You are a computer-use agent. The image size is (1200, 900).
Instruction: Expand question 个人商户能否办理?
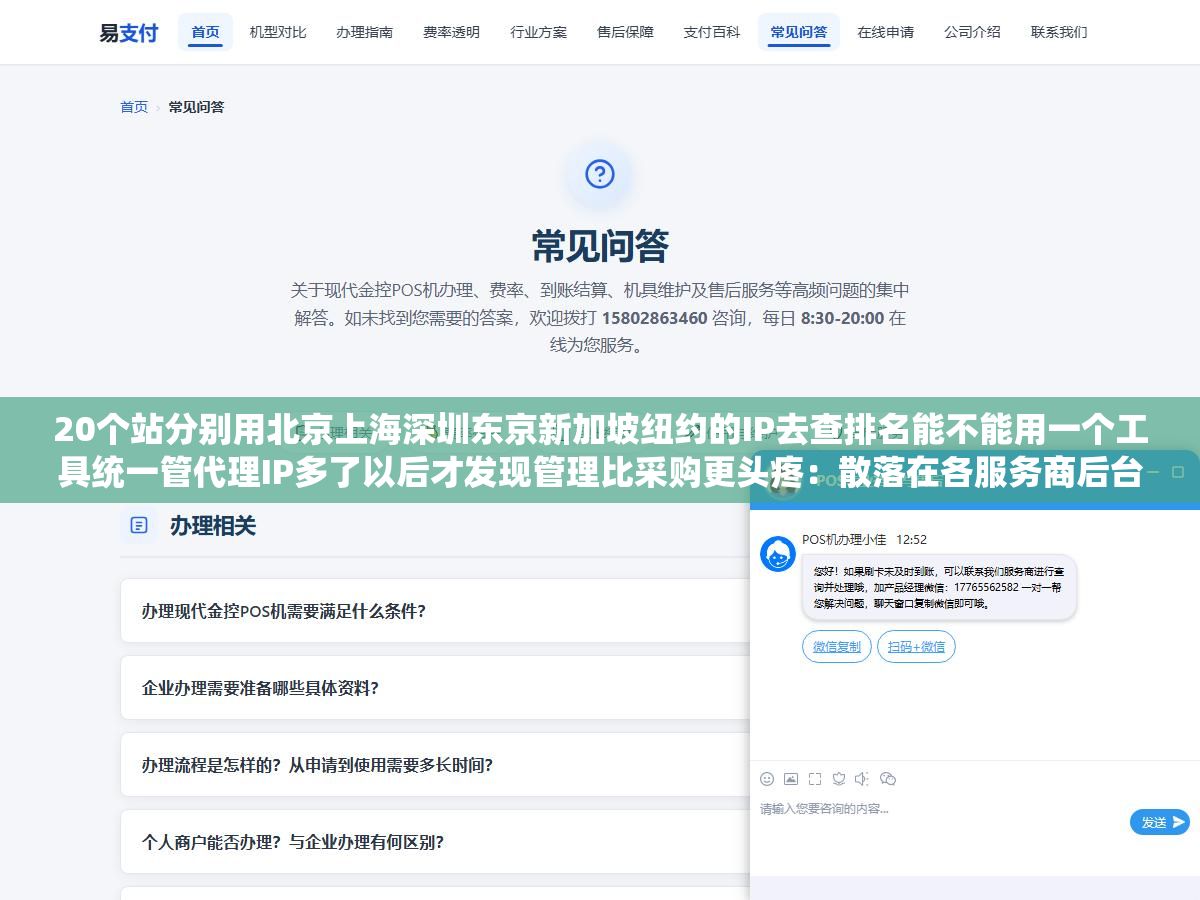point(435,842)
